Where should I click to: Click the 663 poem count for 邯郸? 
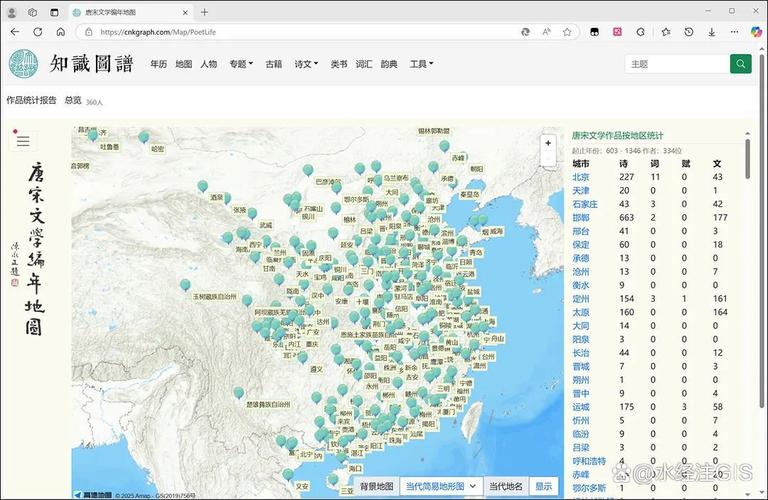coord(626,217)
